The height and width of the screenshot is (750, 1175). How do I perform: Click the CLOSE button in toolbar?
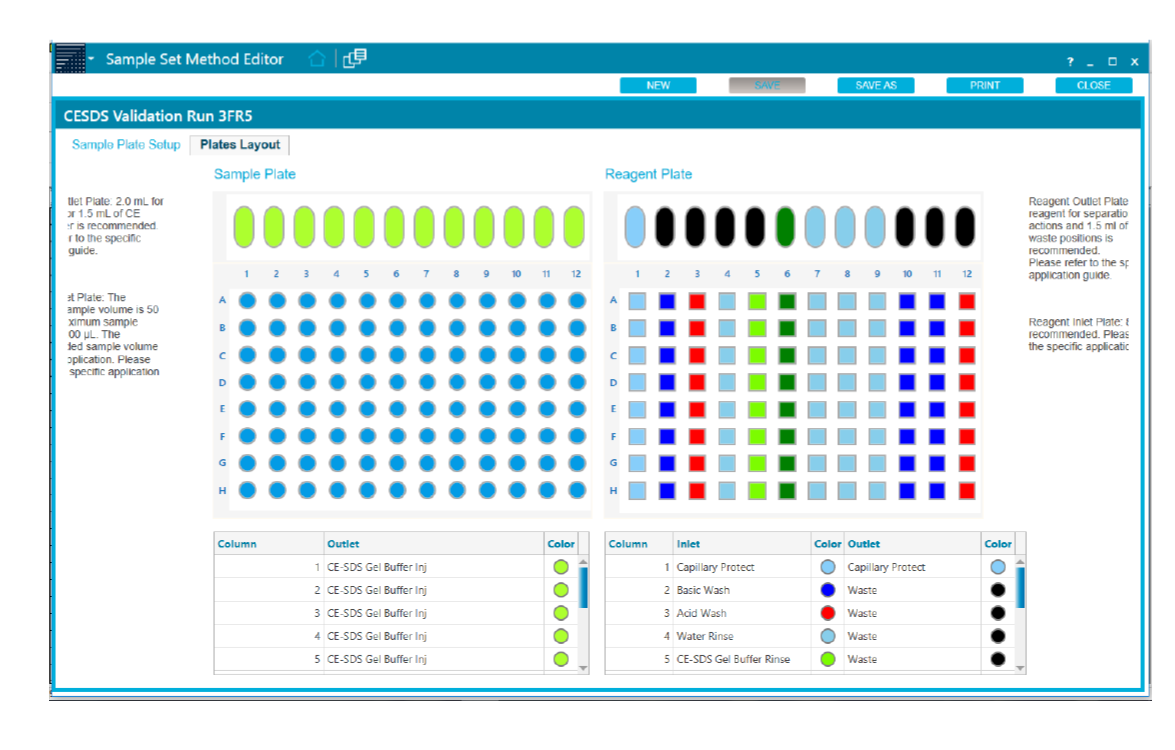click(x=1093, y=86)
